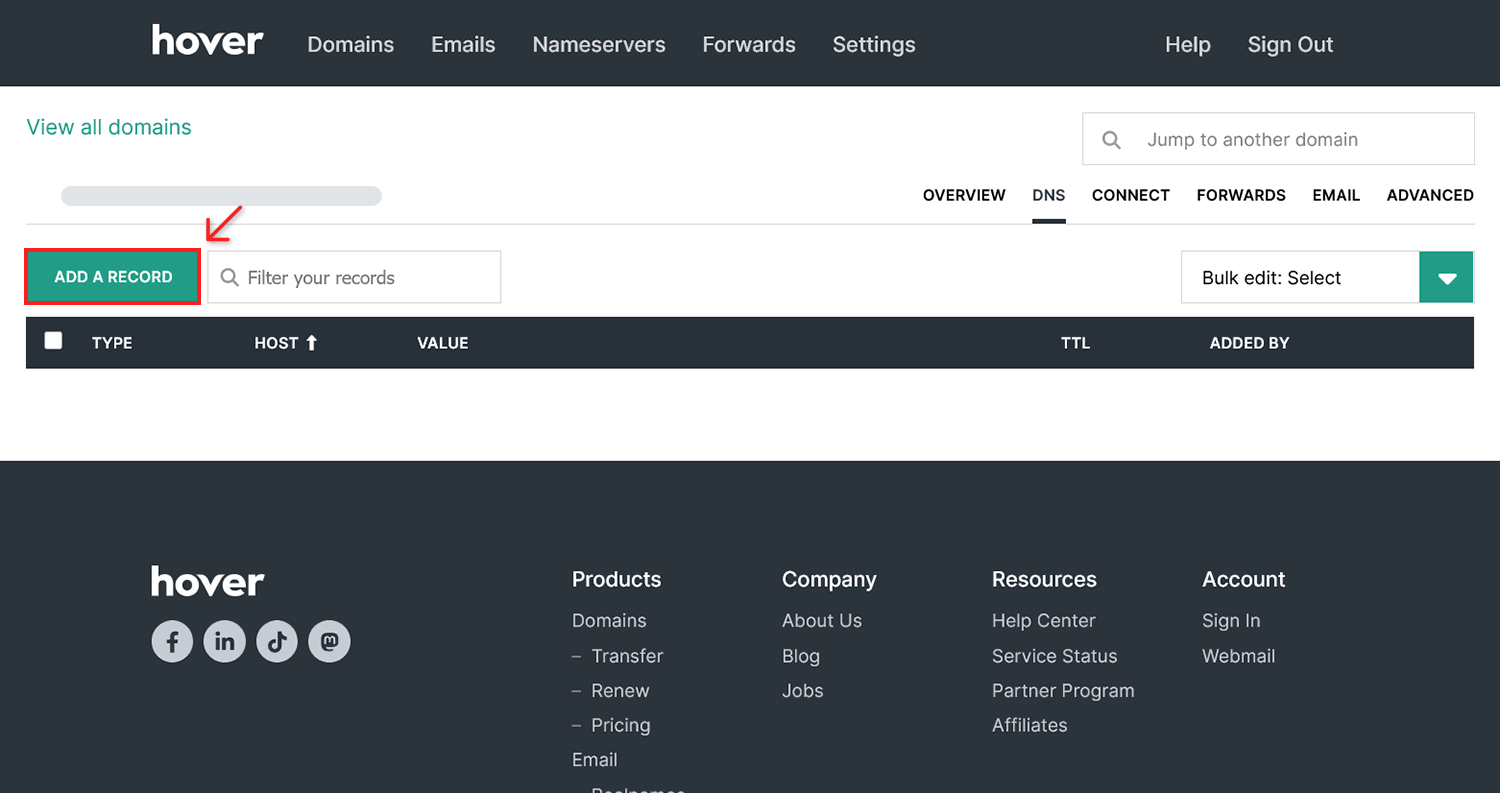This screenshot has height=793, width=1500.
Task: Sort records by the Host arrow icon
Action: [x=311, y=343]
